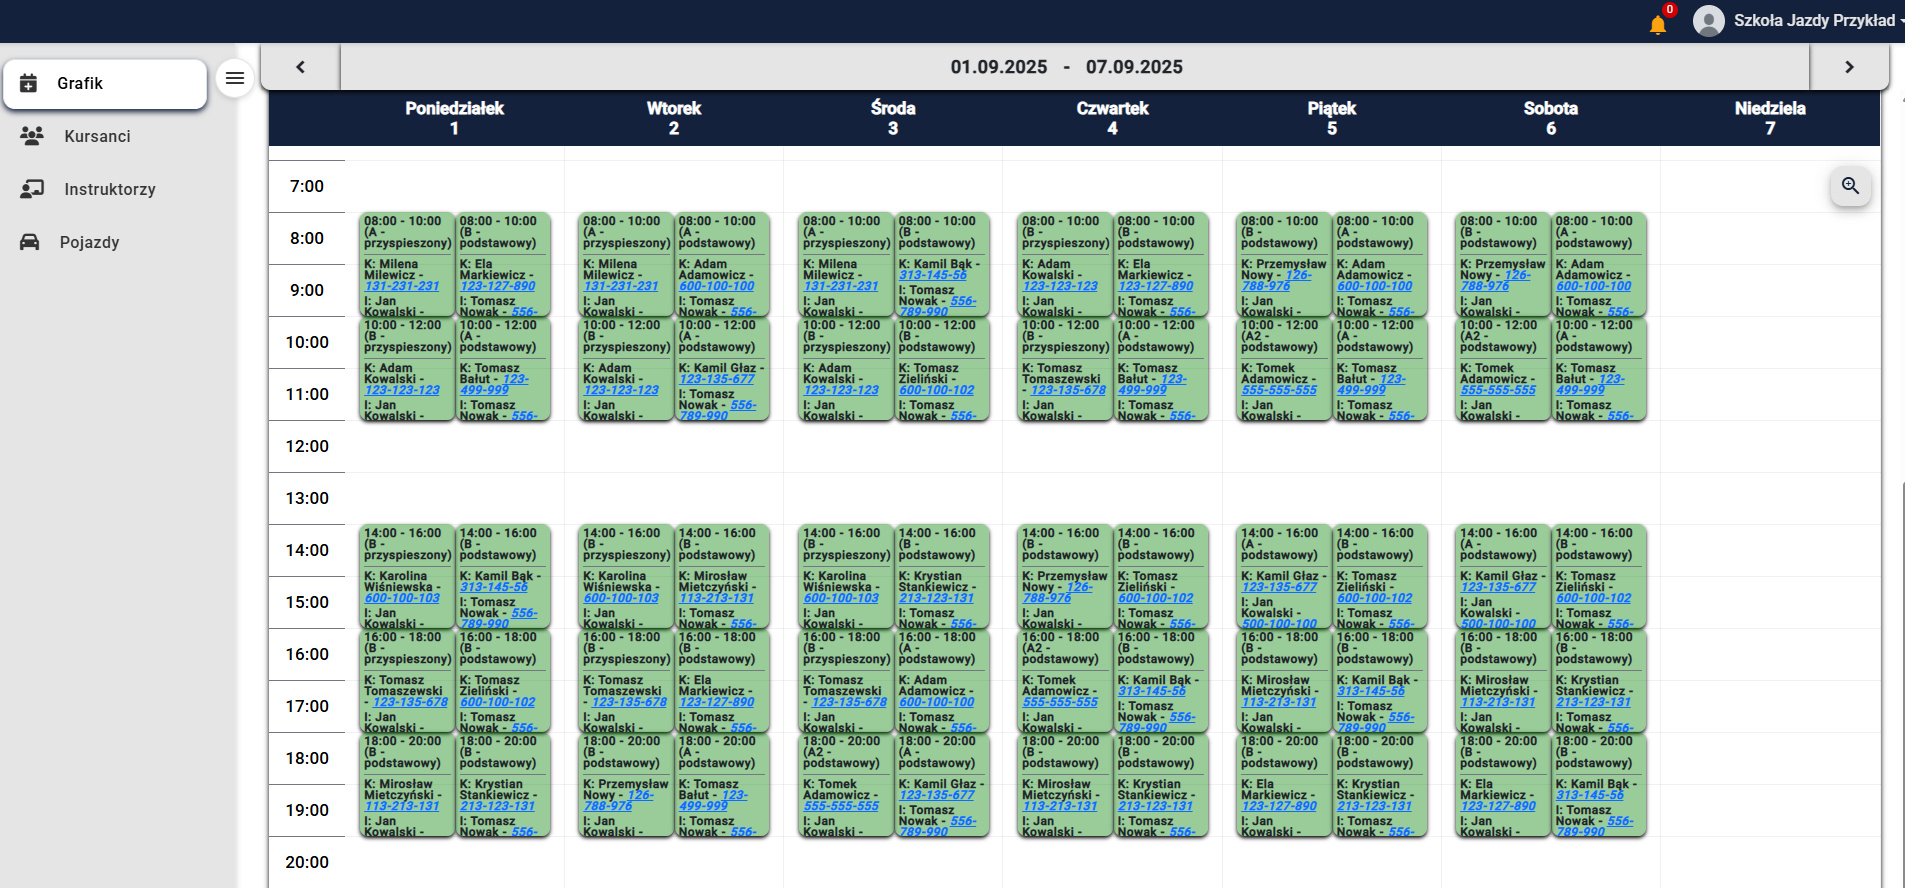Toggle the hamburger sidebar menu button
The image size is (1905, 888).
(x=235, y=78)
